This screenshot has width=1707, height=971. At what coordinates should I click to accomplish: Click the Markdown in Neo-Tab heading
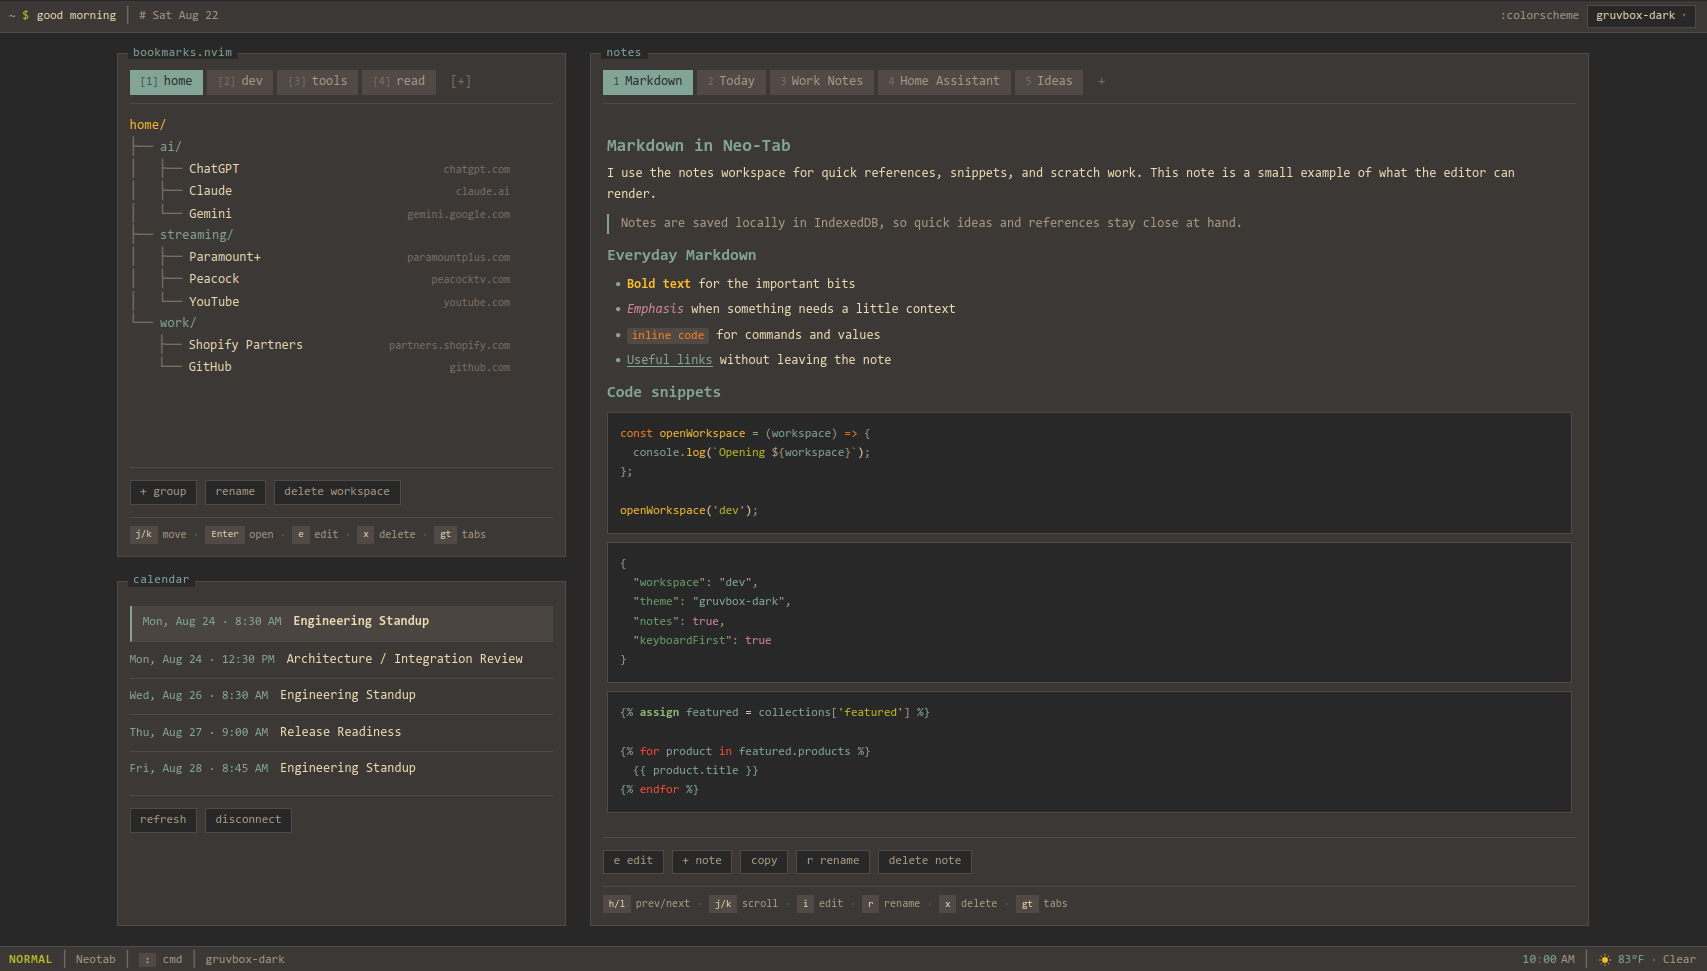[x=698, y=146]
